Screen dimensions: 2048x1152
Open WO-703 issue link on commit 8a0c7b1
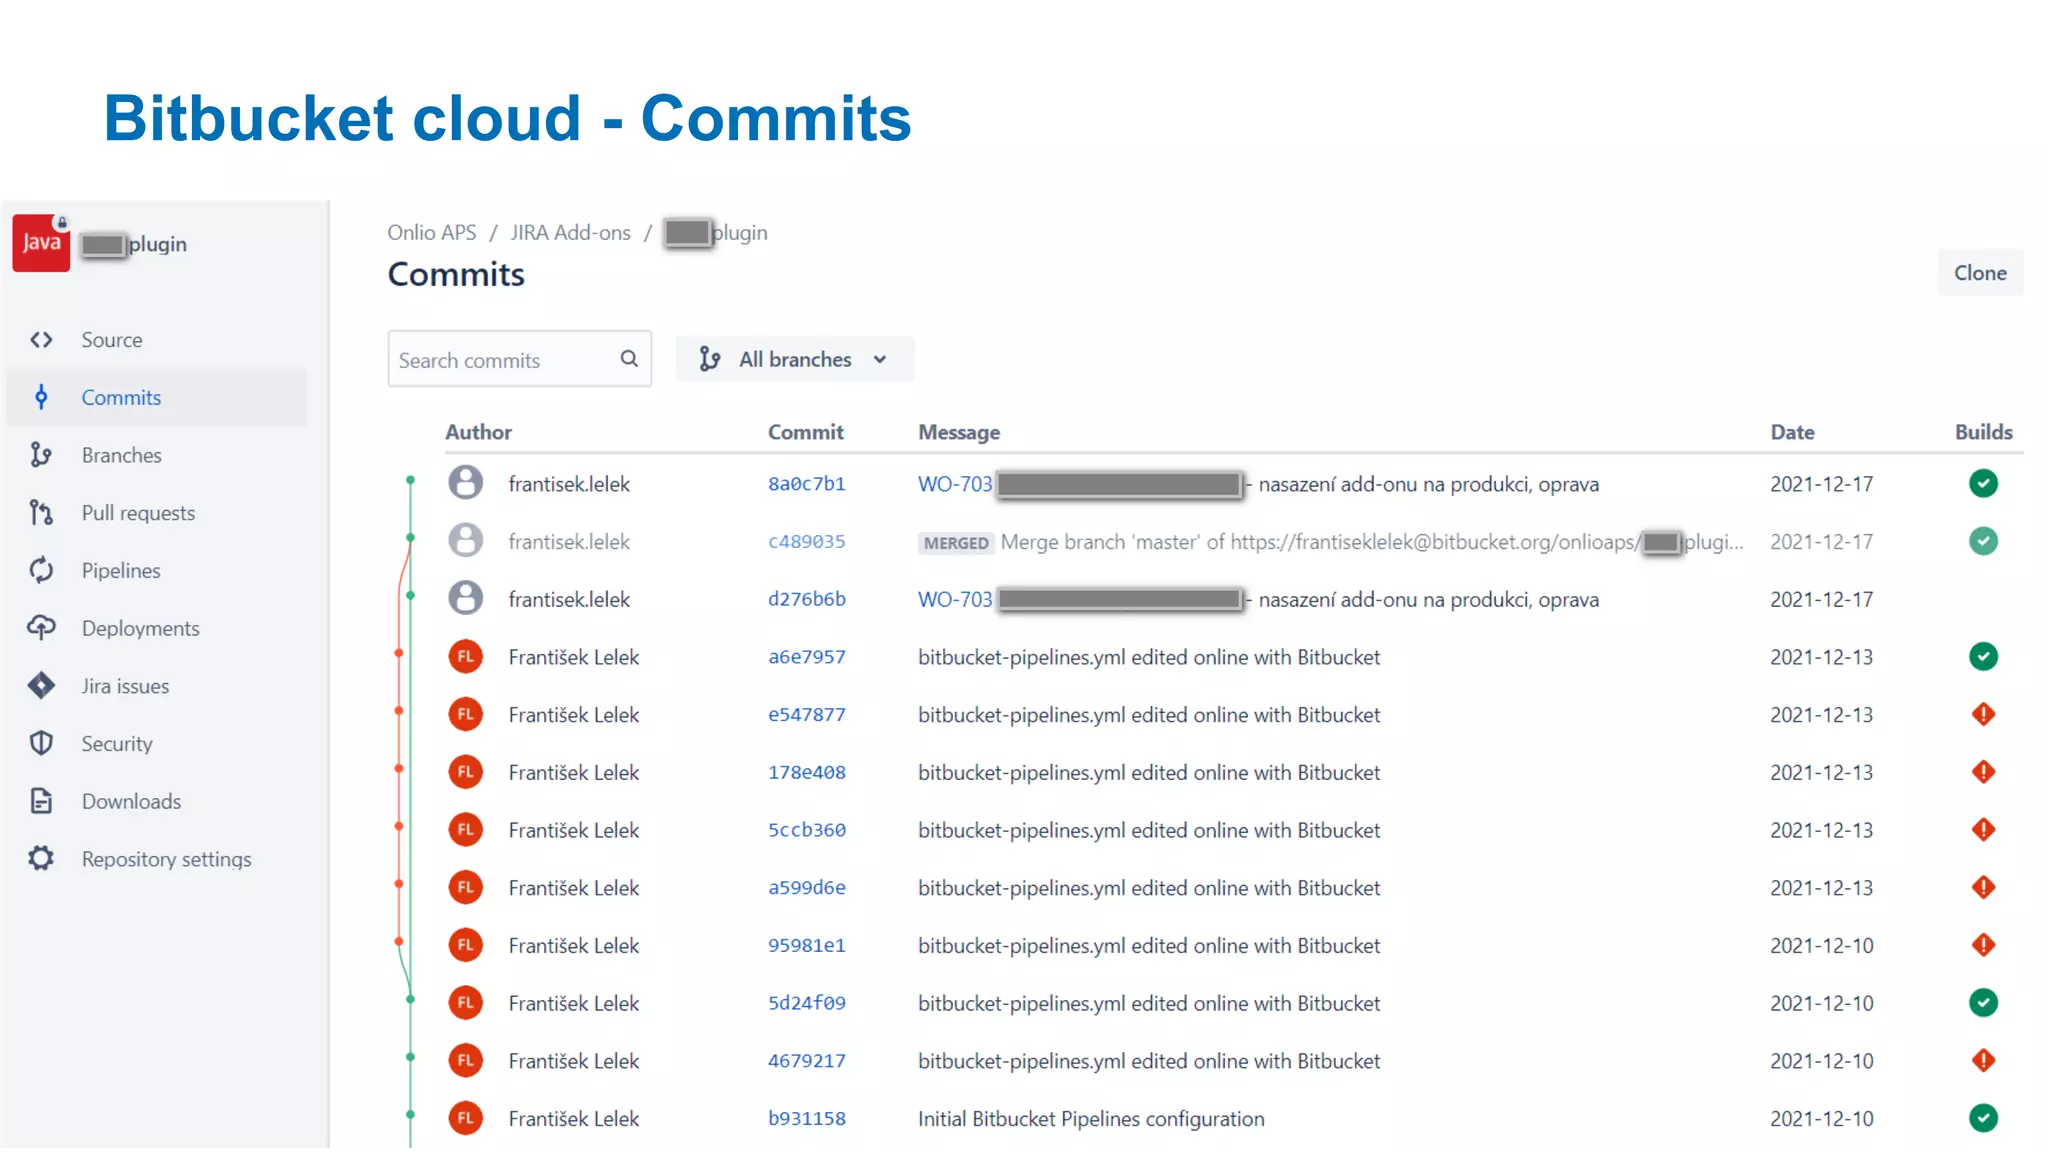(x=955, y=484)
